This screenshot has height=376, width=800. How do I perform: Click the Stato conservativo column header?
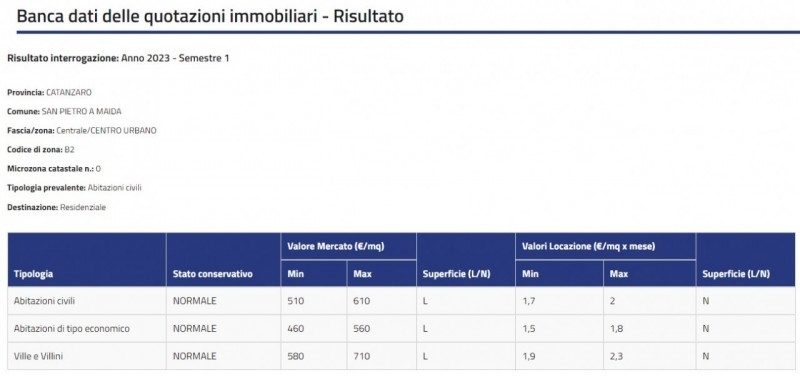click(x=213, y=274)
